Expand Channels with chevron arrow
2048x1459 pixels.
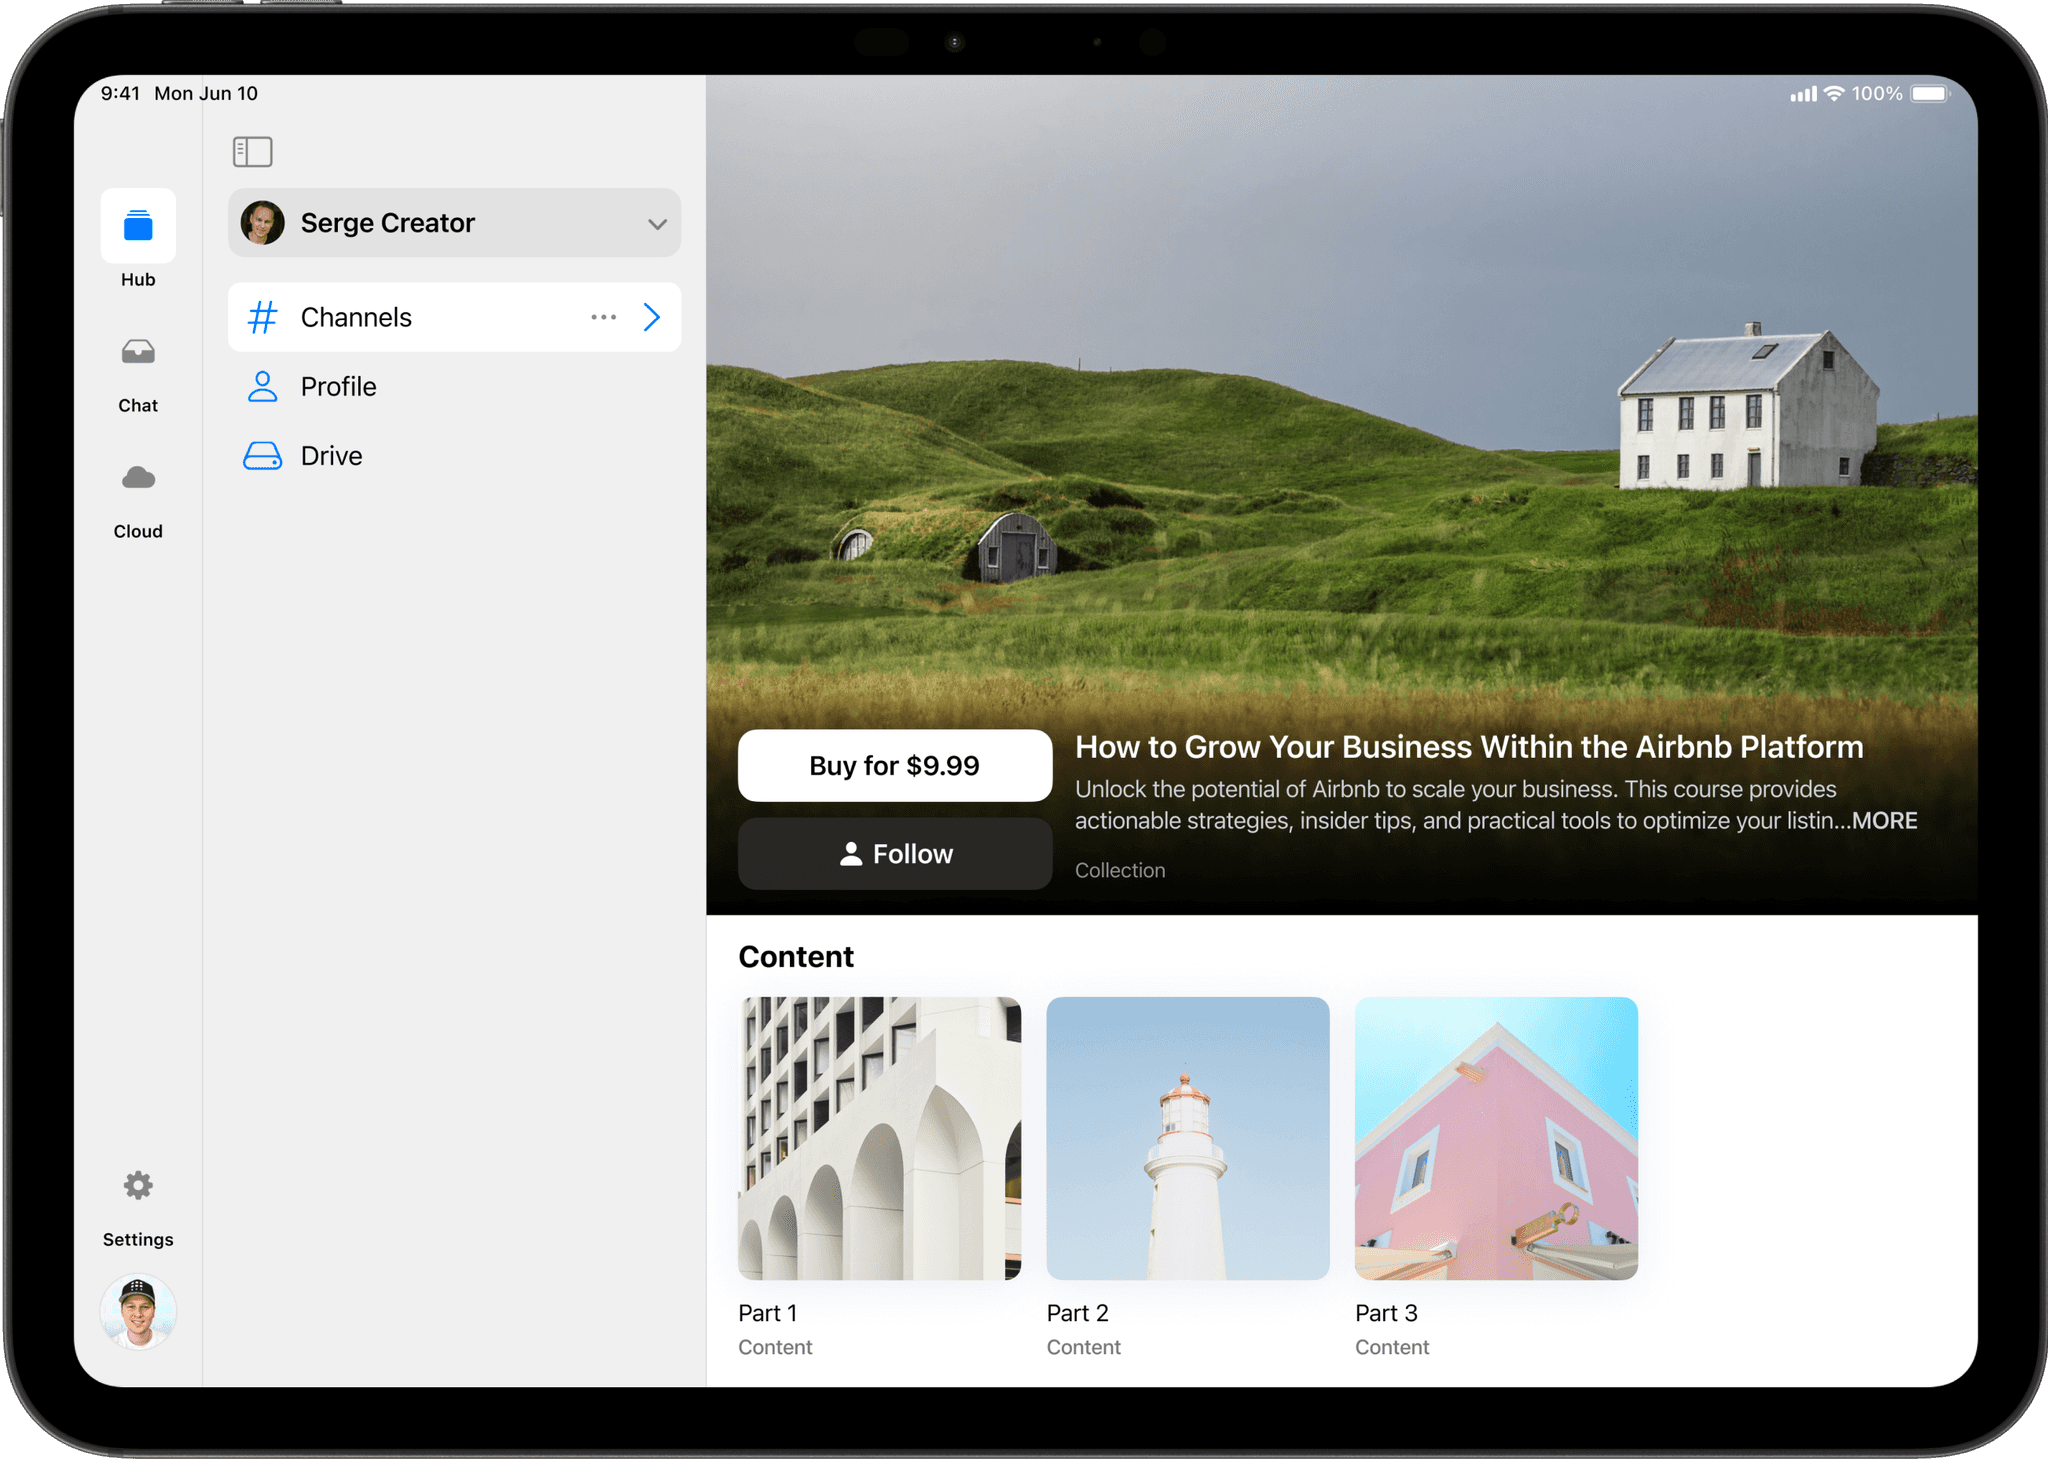coord(652,317)
